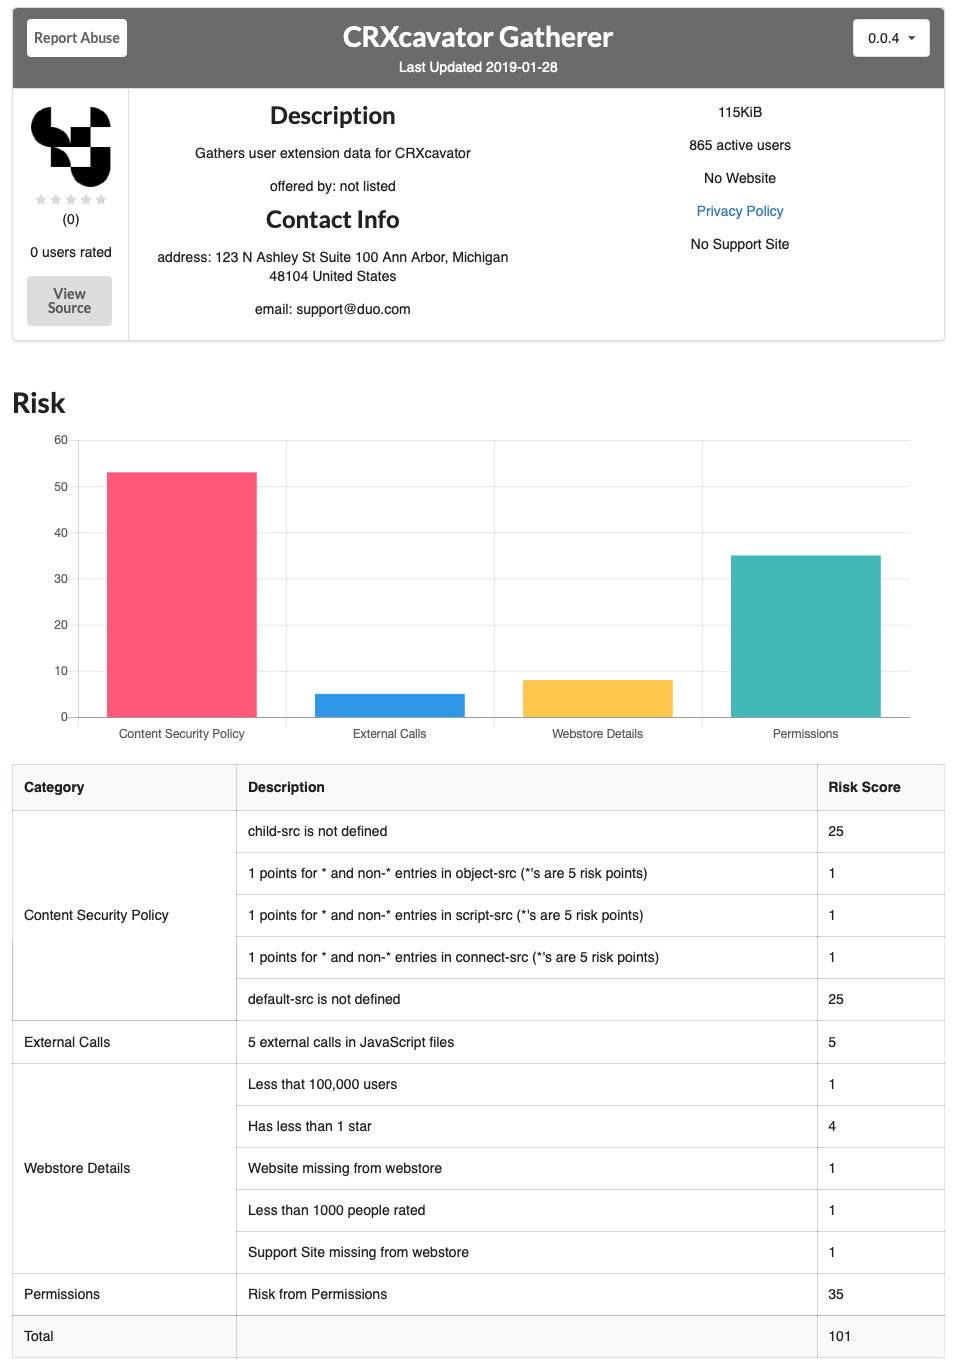Open the 0.0.4 version dropdown
This screenshot has width=959, height=1368.
[x=891, y=38]
